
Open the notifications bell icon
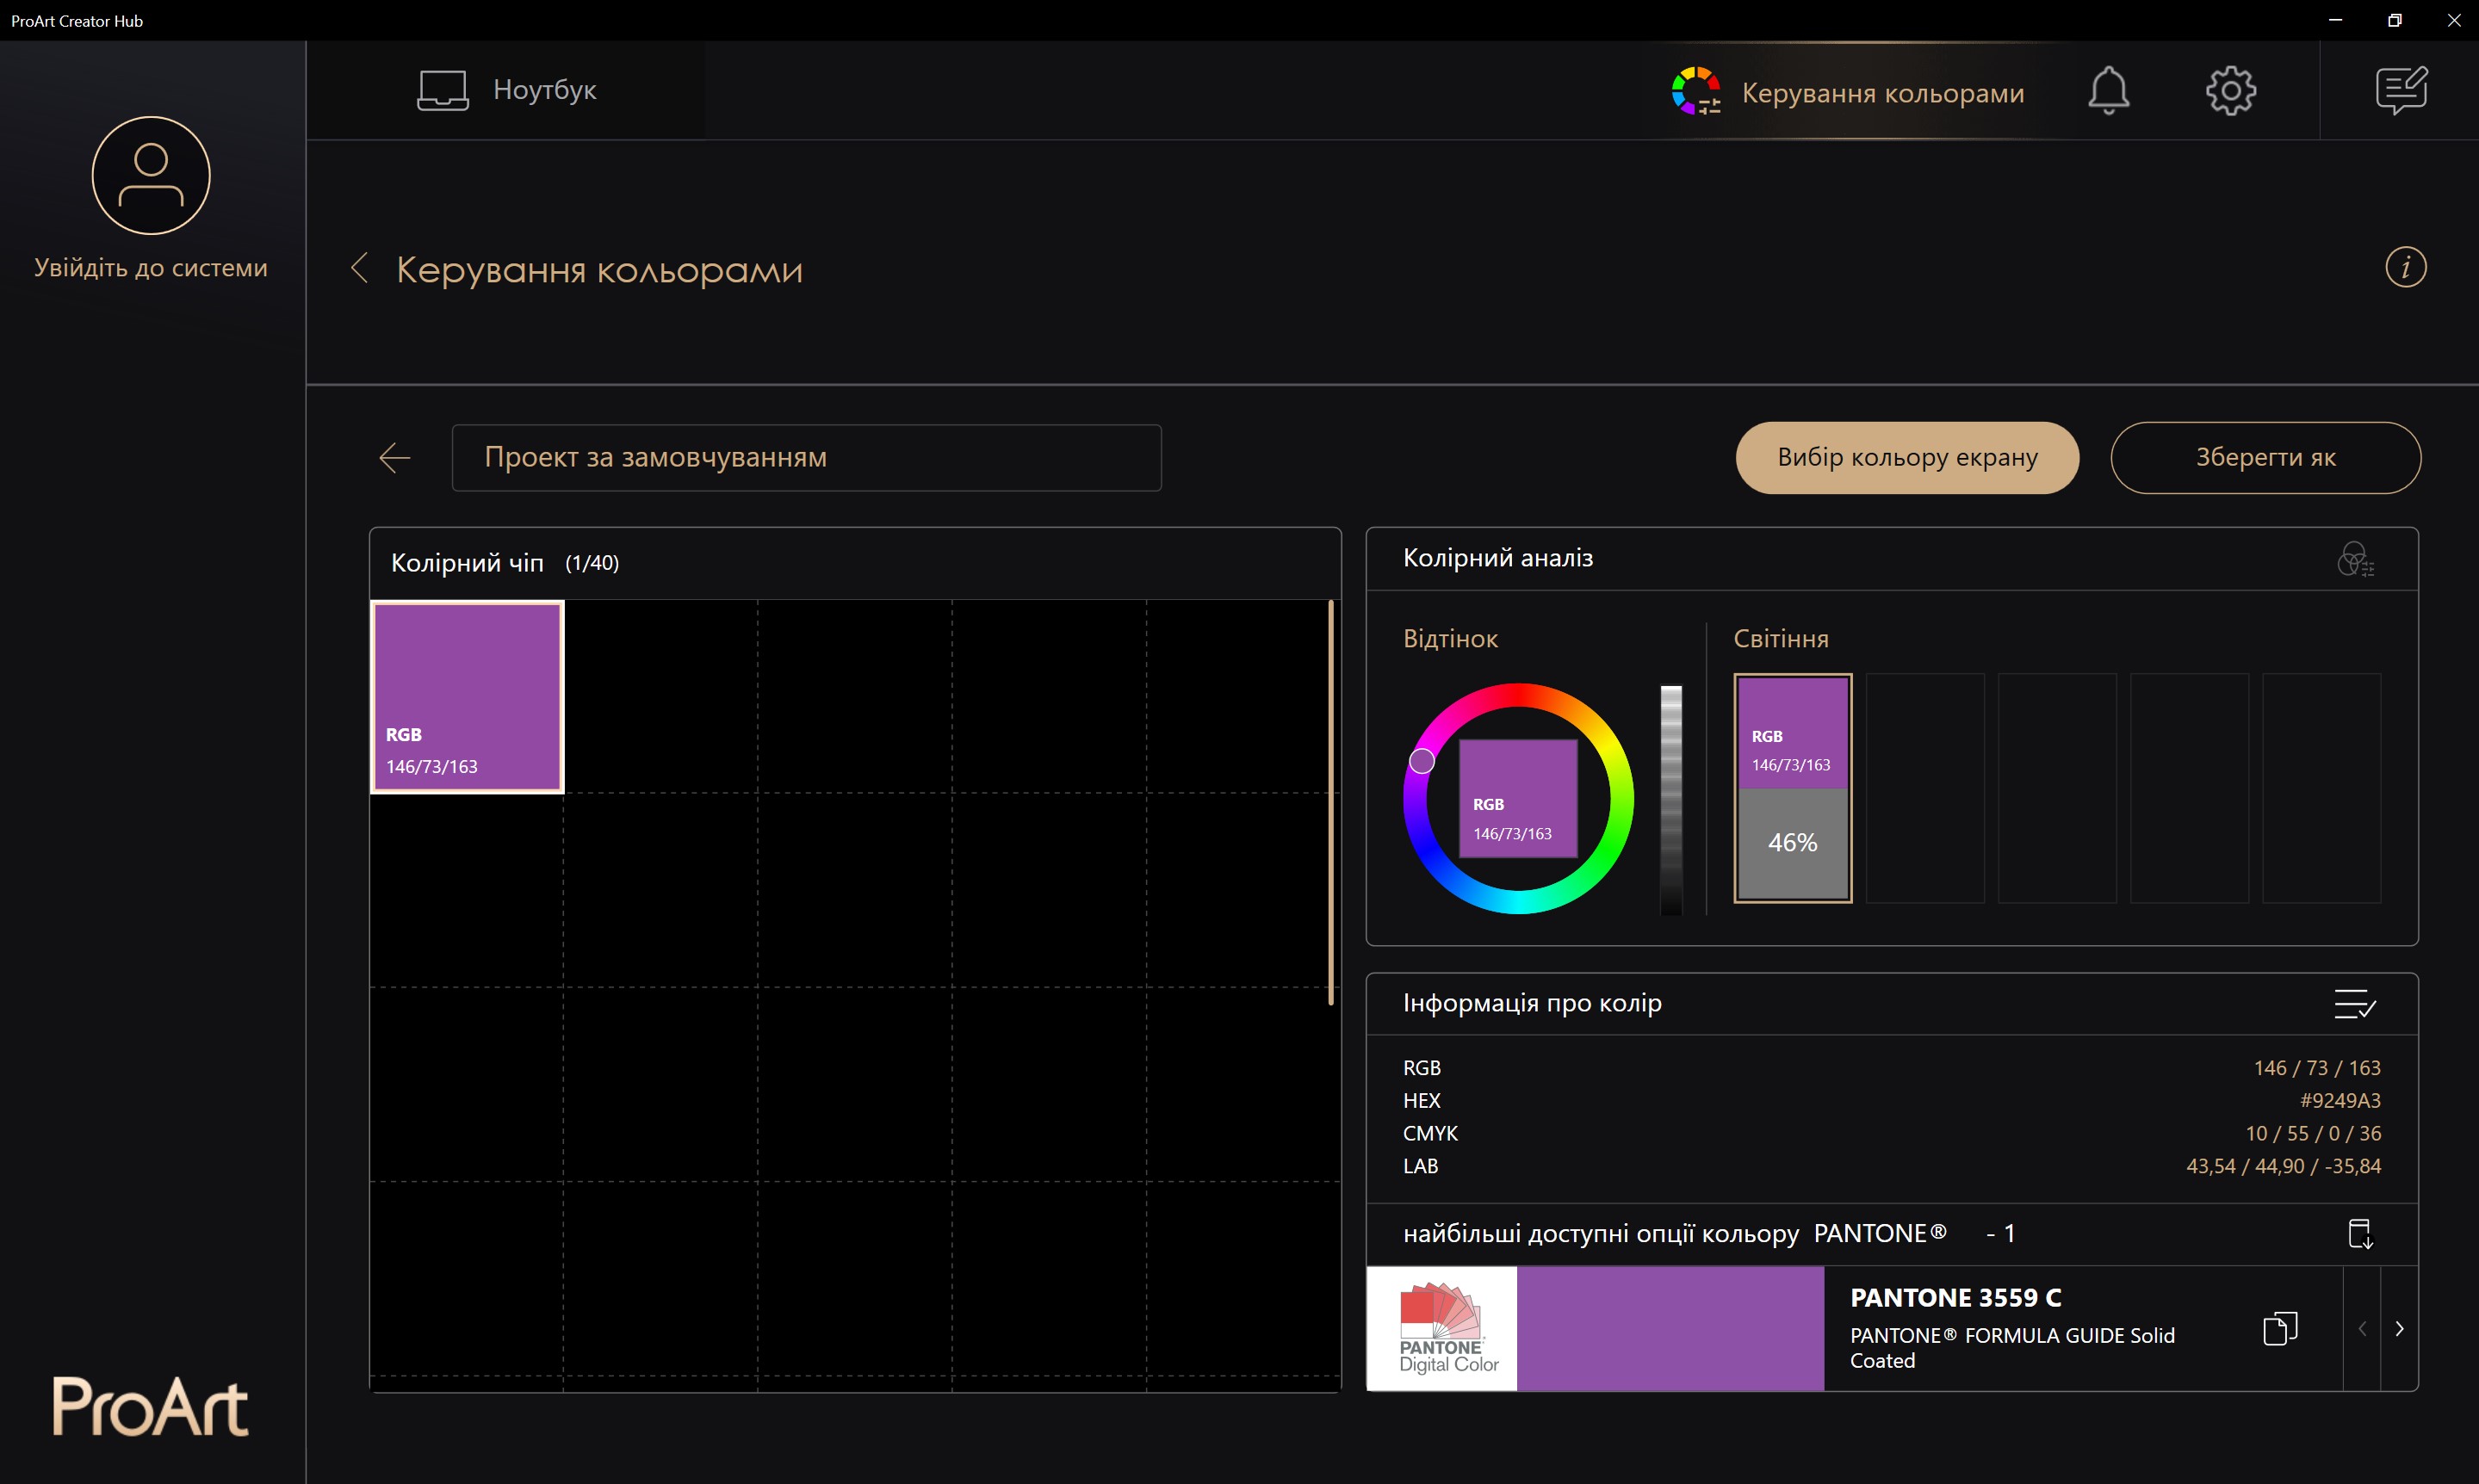coord(2108,91)
